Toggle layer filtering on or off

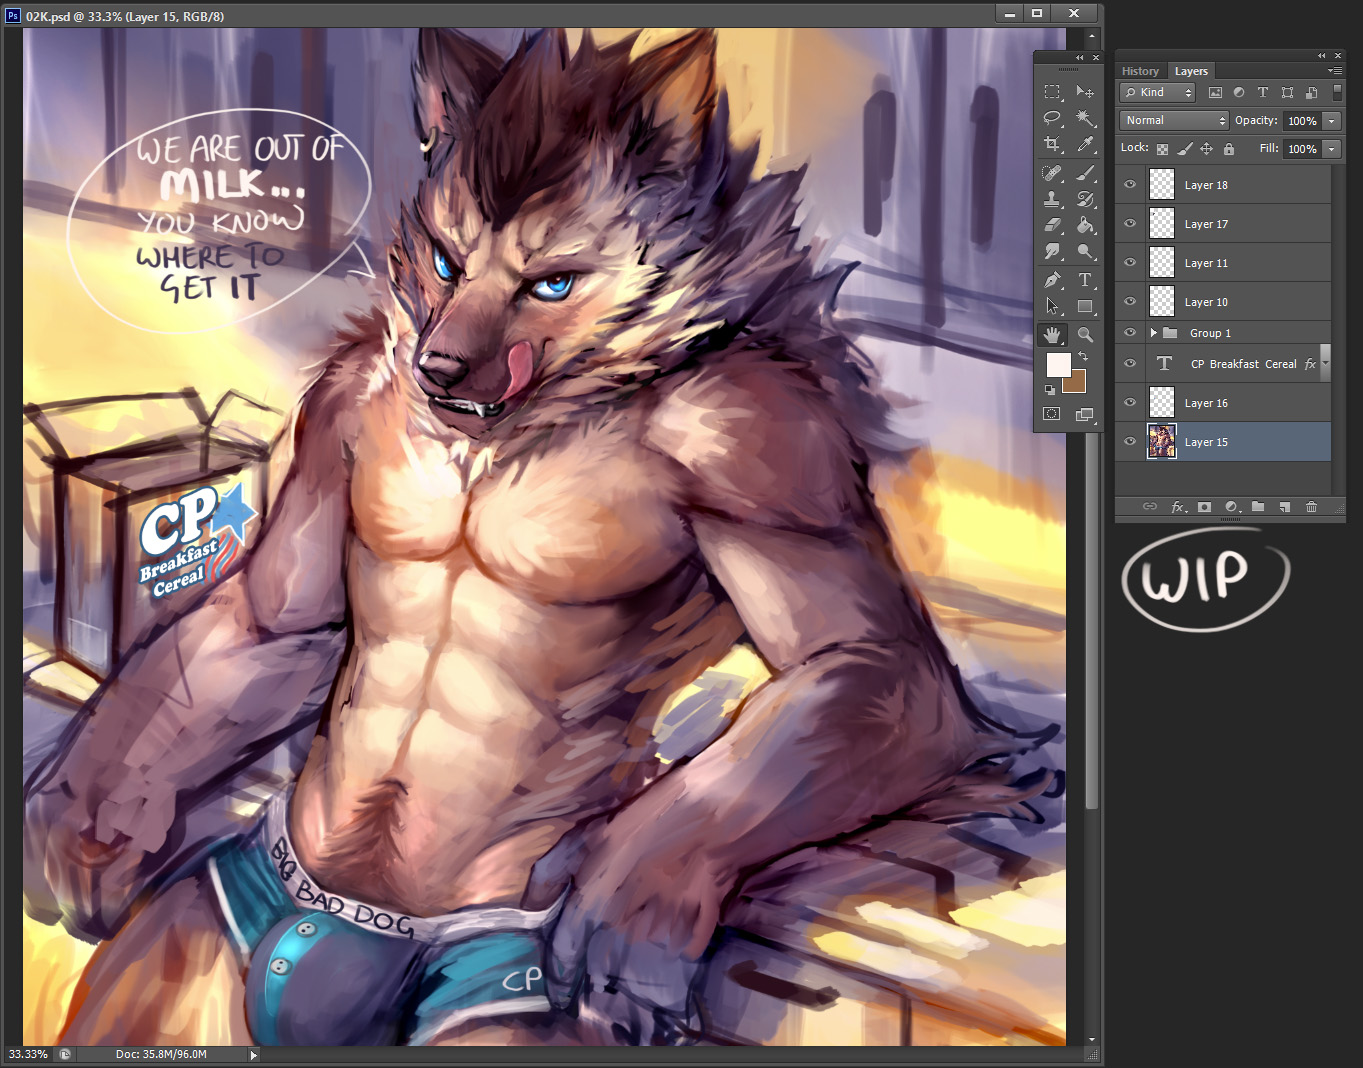click(1337, 92)
